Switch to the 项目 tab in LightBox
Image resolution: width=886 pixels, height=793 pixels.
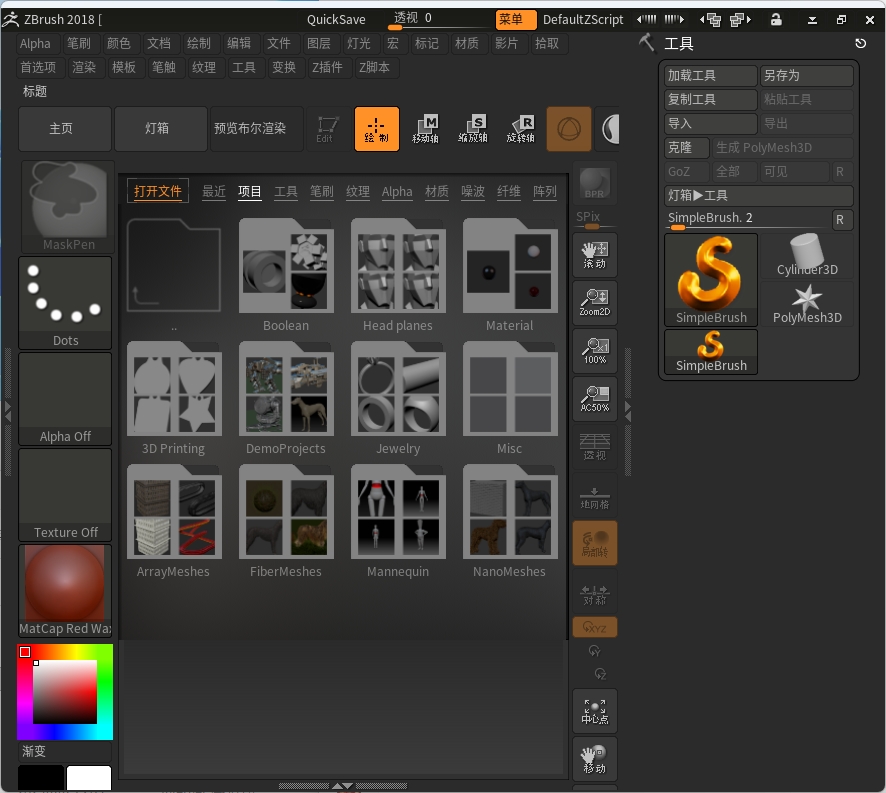pos(250,191)
